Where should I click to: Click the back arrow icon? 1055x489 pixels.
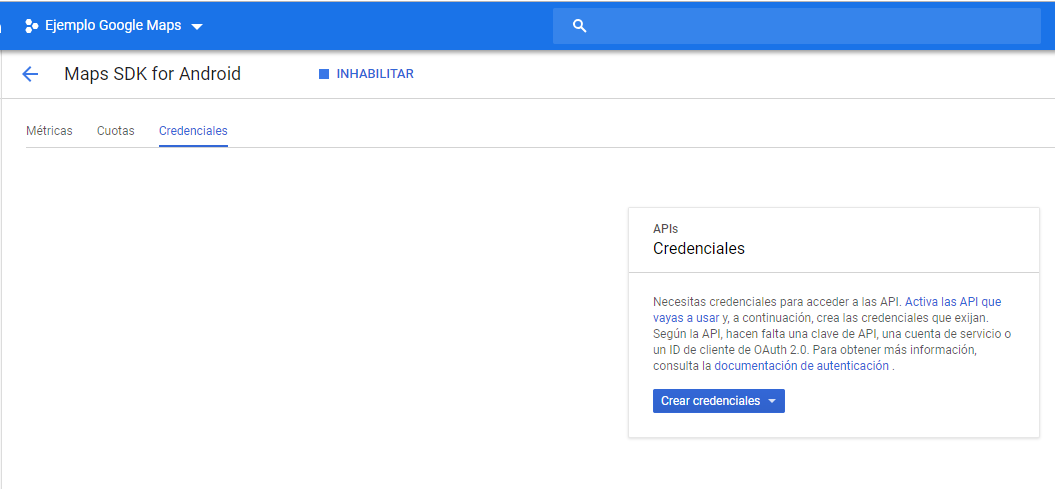30,74
